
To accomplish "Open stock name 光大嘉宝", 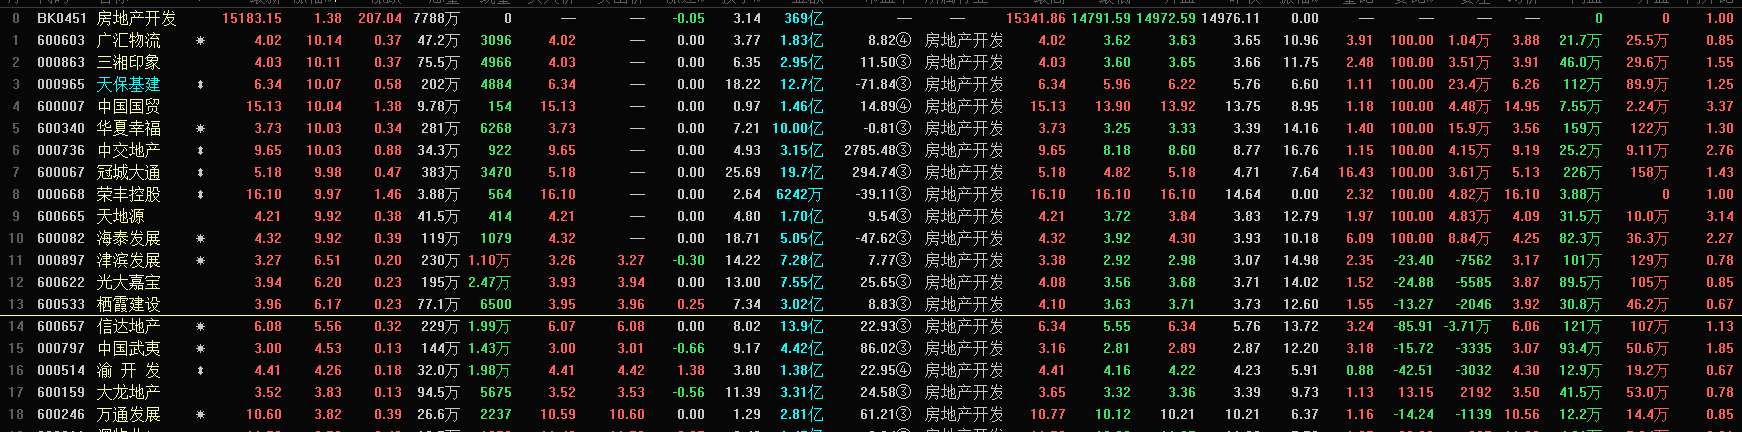I will click(128, 283).
